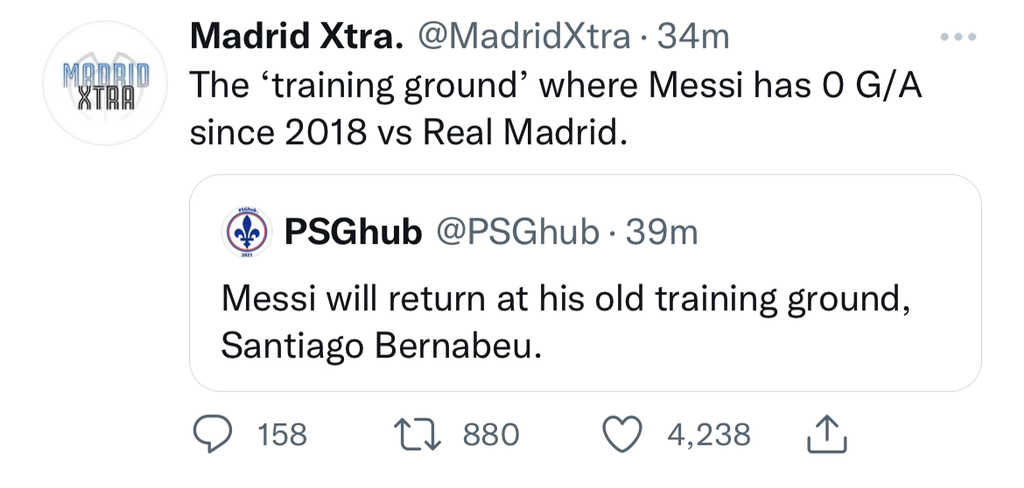Screen dimensions: 1024x488
Task: Open Madrid Xtra display name link
Action: pyautogui.click(x=297, y=38)
